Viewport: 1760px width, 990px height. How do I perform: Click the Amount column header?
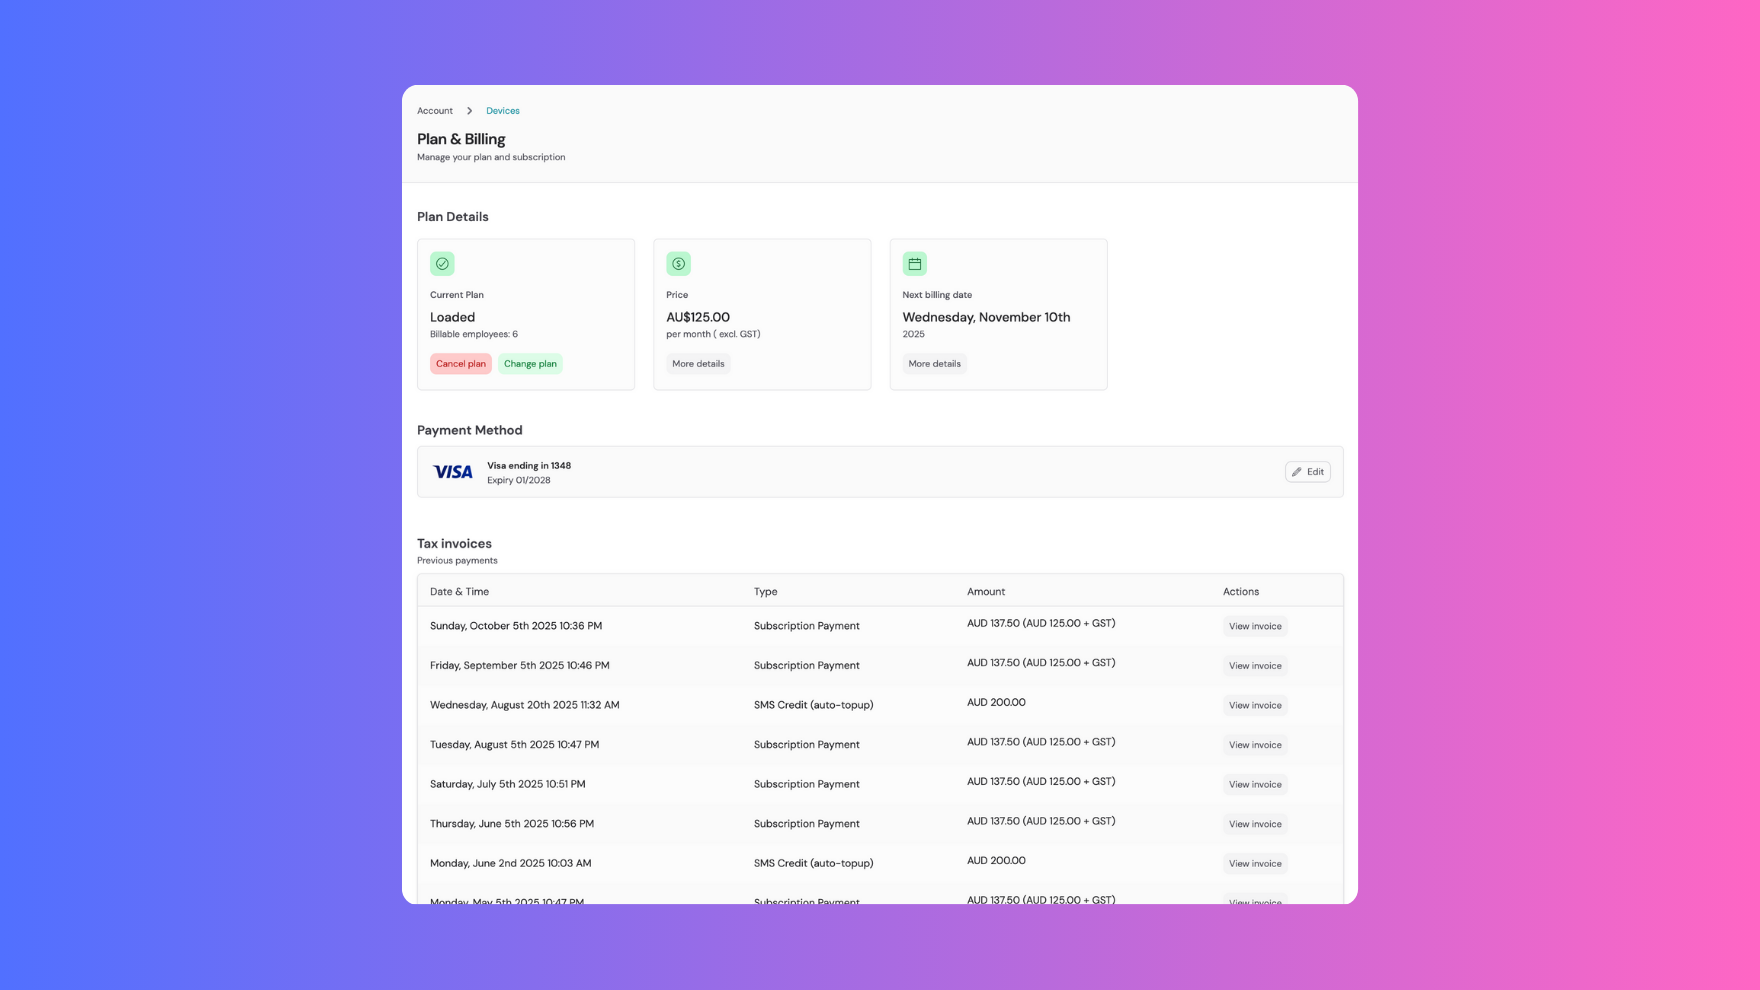pos(986,591)
